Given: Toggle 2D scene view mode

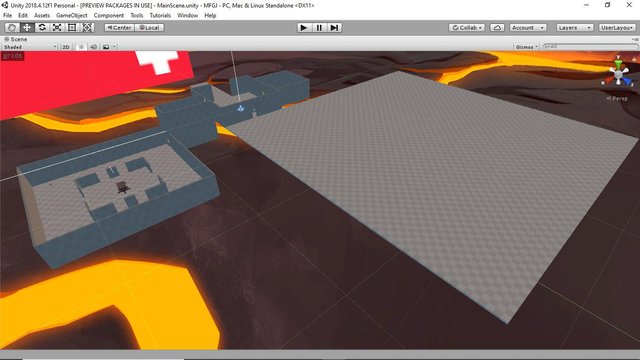Looking at the screenshot, I should tap(66, 47).
